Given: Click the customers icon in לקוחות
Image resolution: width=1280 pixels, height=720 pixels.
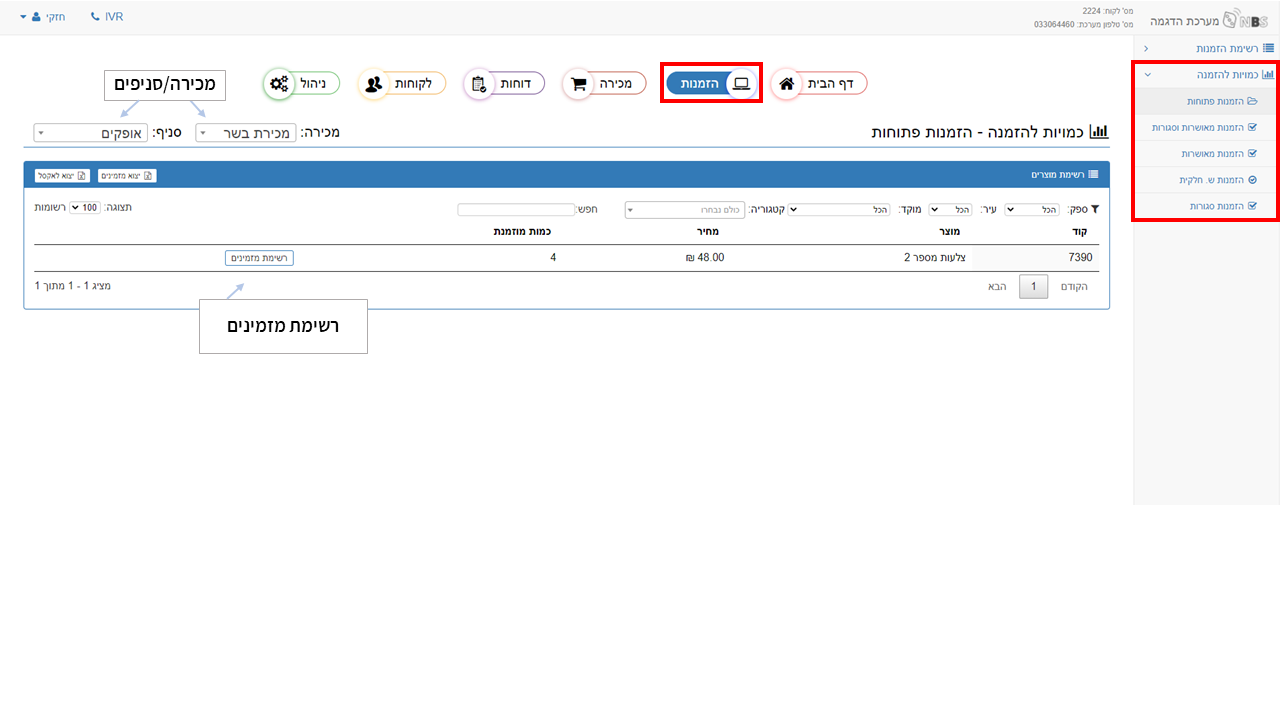Looking at the screenshot, I should point(373,84).
